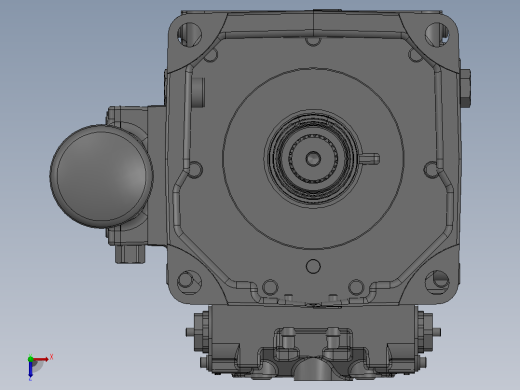This screenshot has width=520, height=390.
Task: Select the cylindrical boss at housing upper-left
Action: (x=198, y=92)
